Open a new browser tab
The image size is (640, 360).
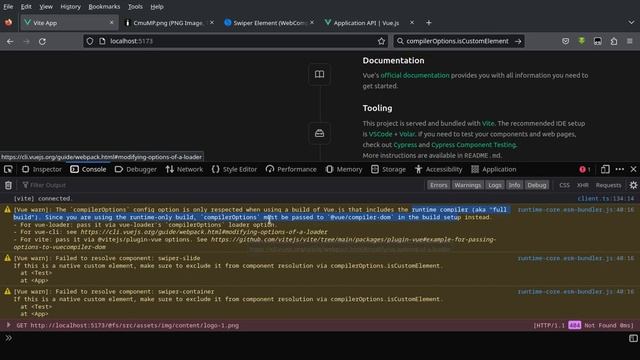click(429, 23)
